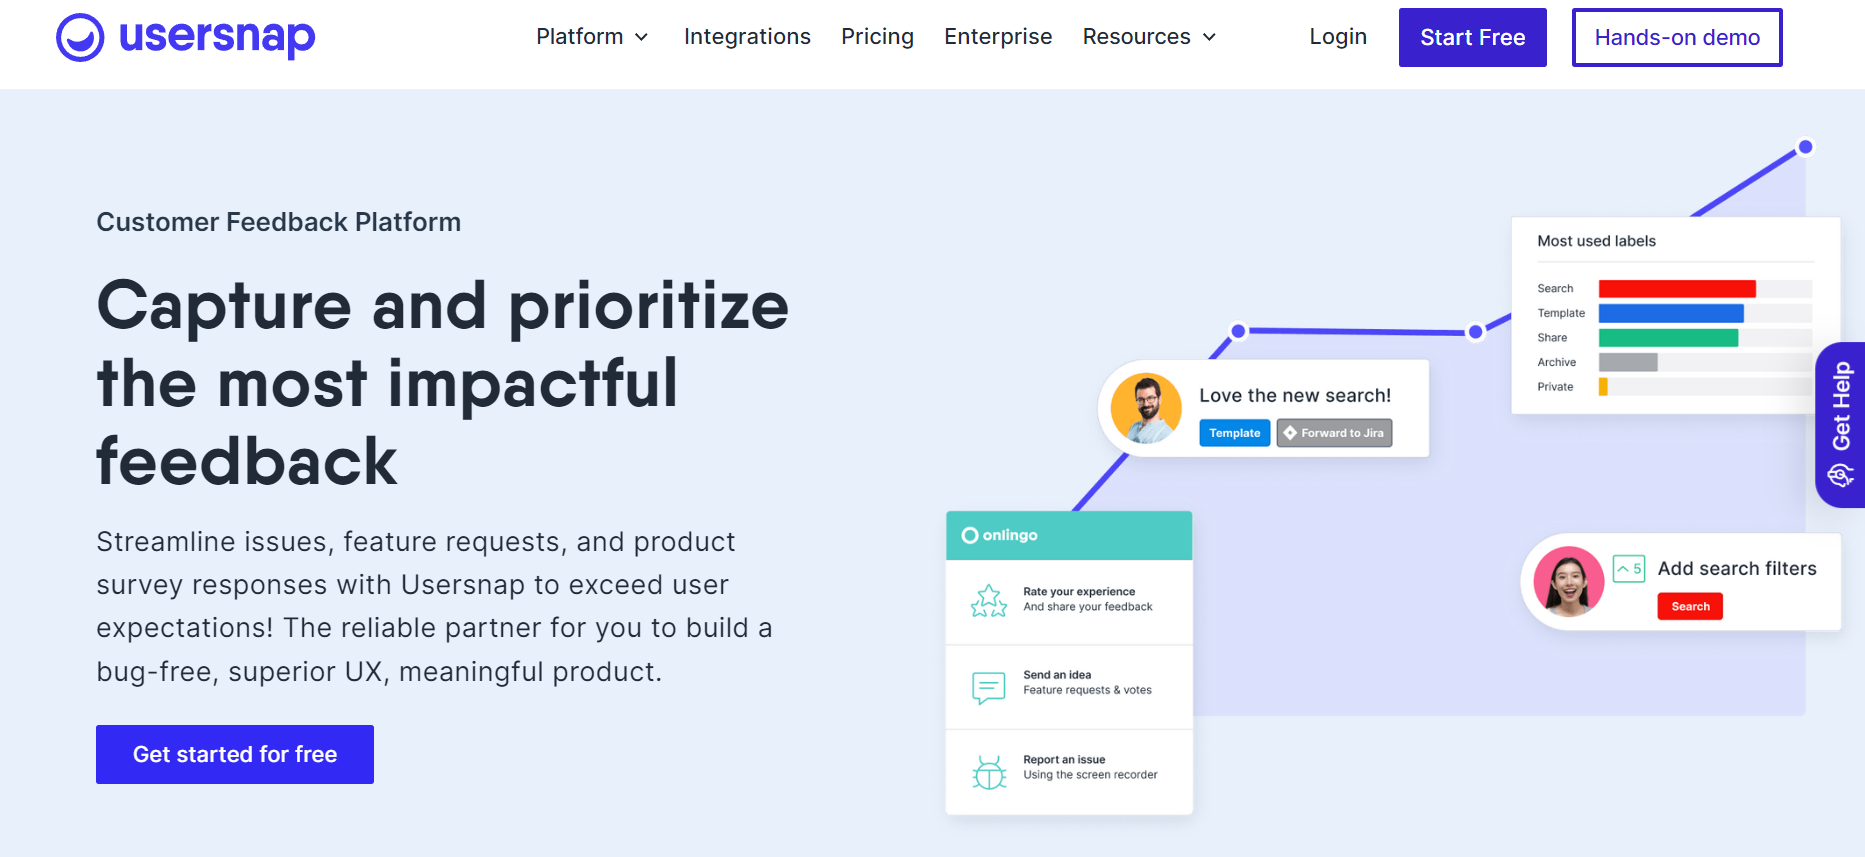
Task: Click the Start Free button
Action: (1472, 37)
